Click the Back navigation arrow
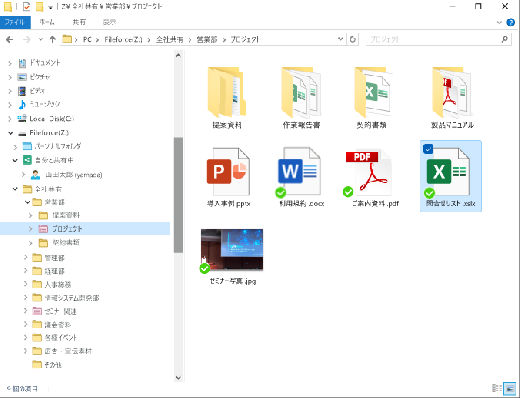The image size is (520, 398). pyautogui.click(x=10, y=40)
